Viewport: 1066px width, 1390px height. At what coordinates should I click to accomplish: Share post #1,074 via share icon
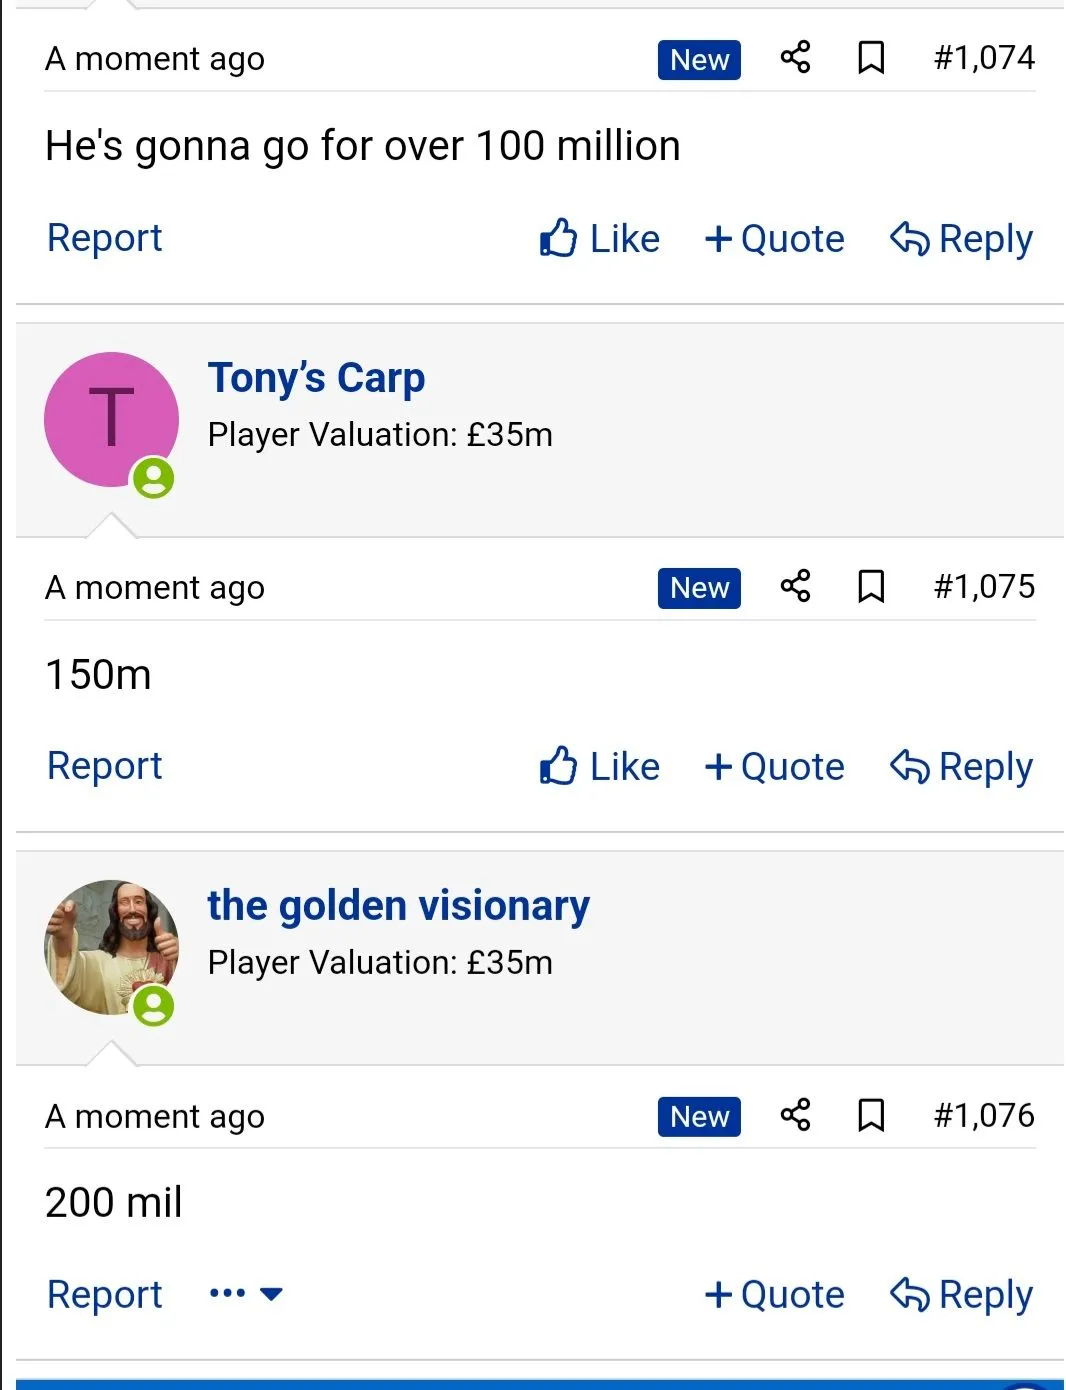795,58
